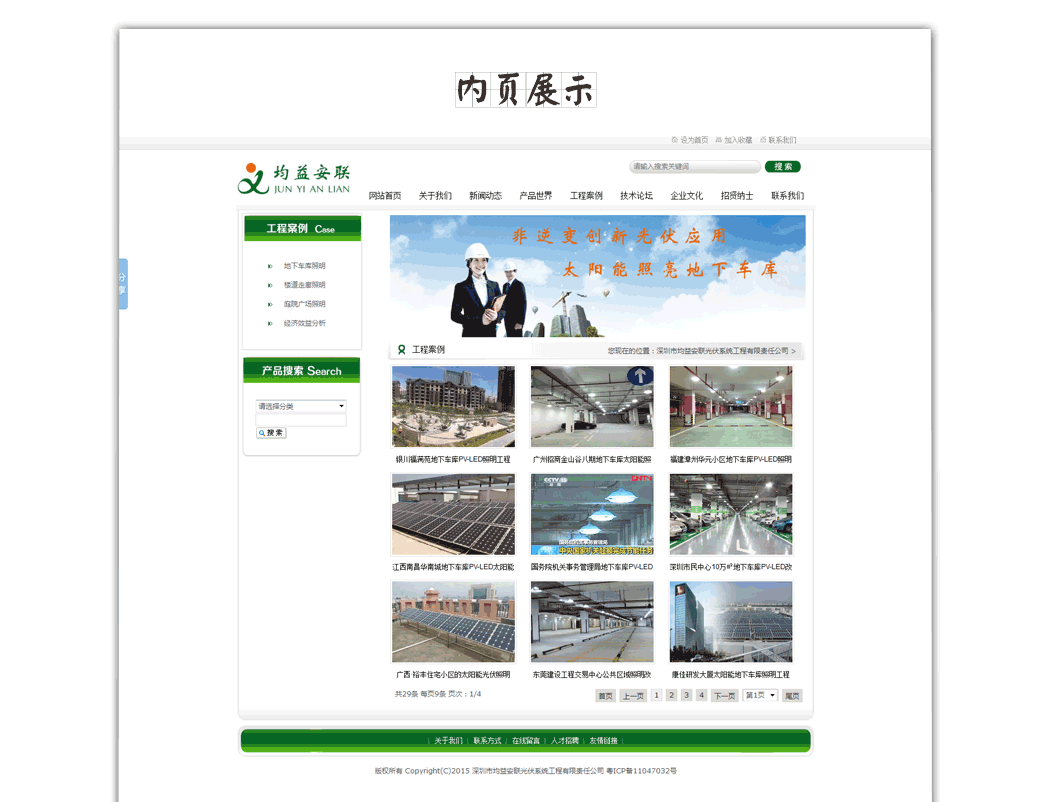The image size is (1040, 802).
Task: Open the 庭院广场照明 sidebar link
Action: [304, 304]
